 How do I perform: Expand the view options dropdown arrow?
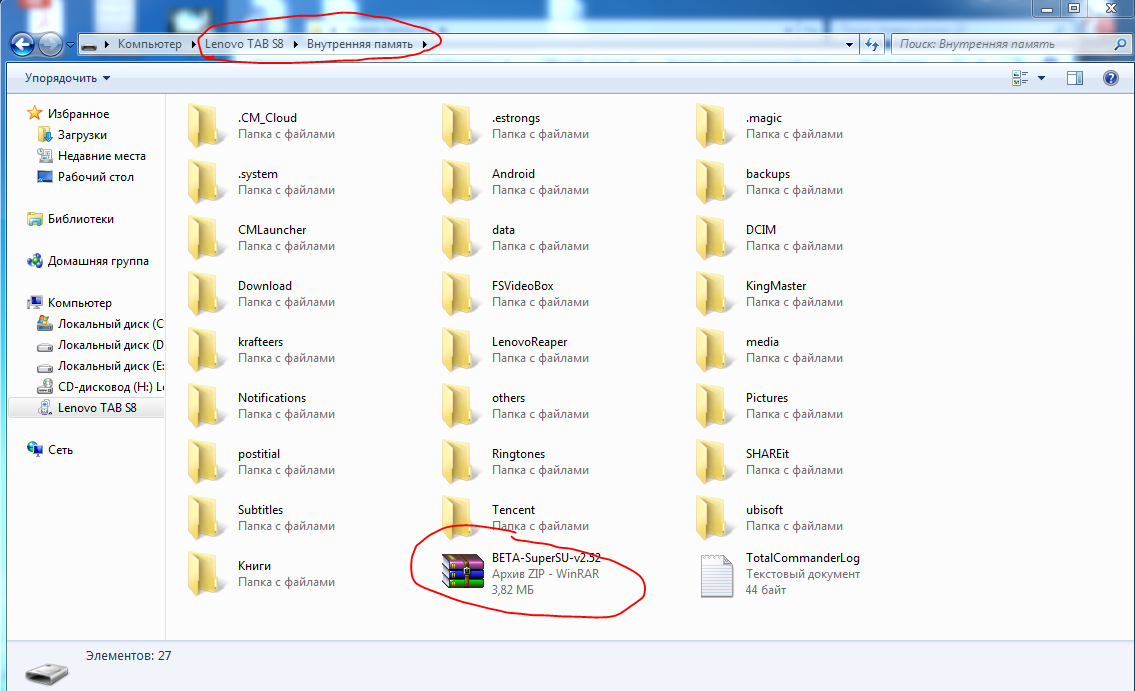(x=1041, y=78)
